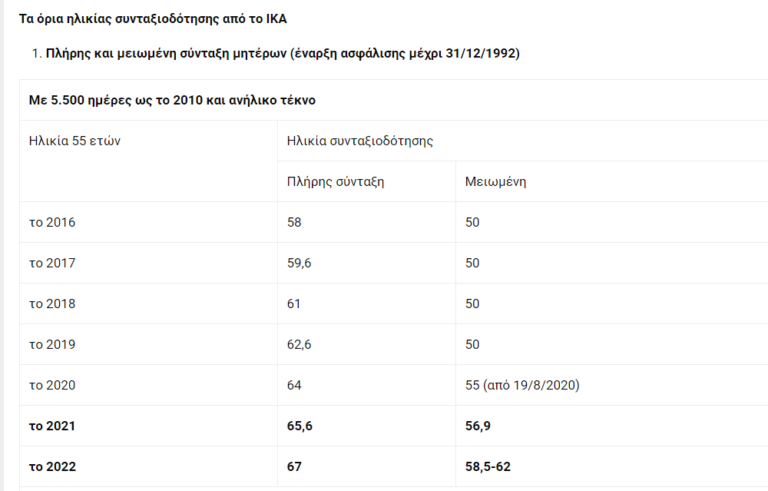Click the '58,5-62' reduced pension cell
The height and width of the screenshot is (491, 768).
click(x=490, y=467)
